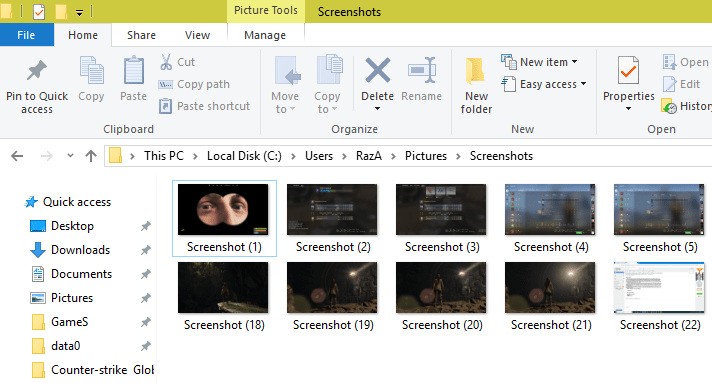Open the Manage tab
Viewport: 712px width, 383px height.
coord(265,35)
